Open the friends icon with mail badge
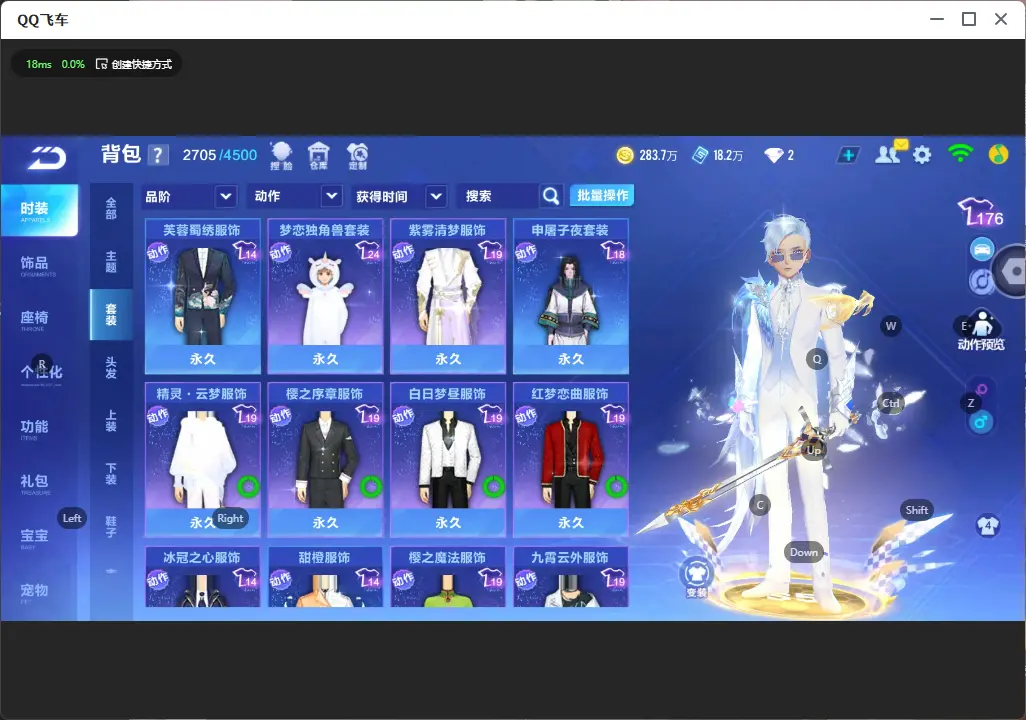 (890, 153)
